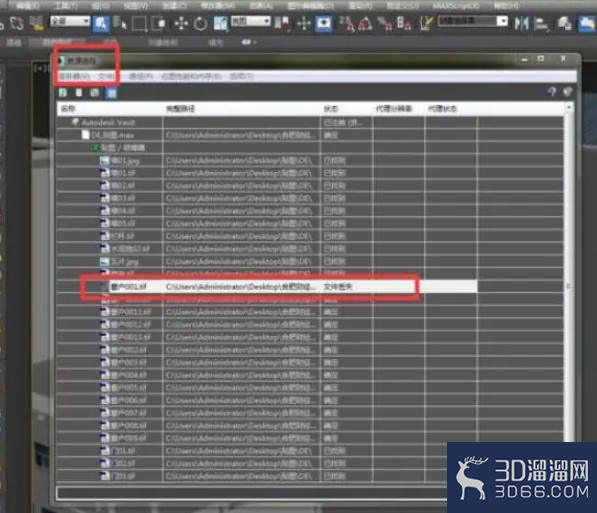
Task: Click the Vault options icon beside Help
Action: click(567, 91)
